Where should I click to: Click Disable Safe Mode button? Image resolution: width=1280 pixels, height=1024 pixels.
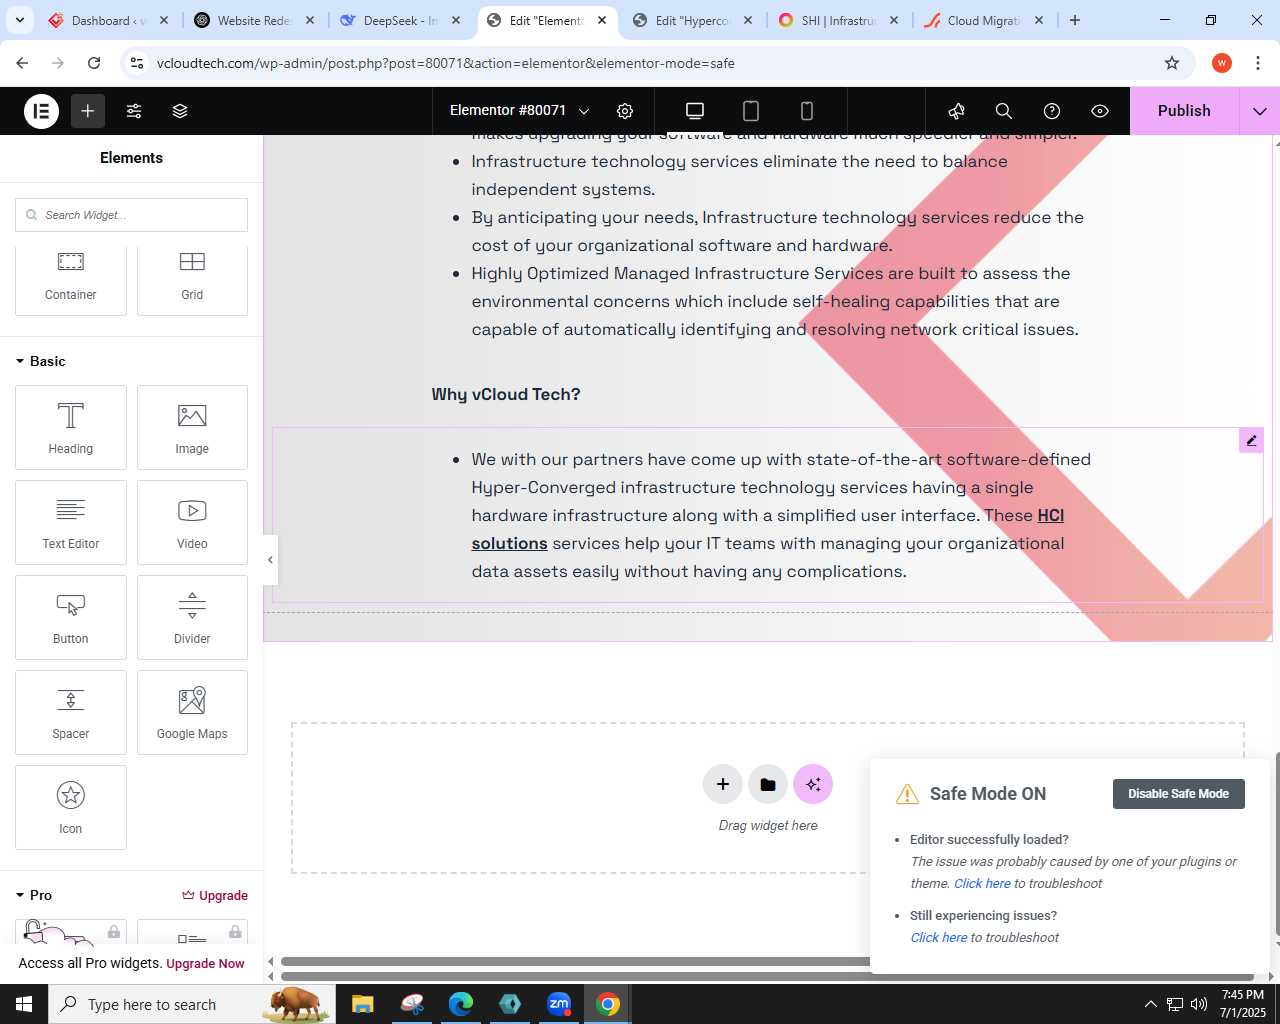(x=1178, y=794)
